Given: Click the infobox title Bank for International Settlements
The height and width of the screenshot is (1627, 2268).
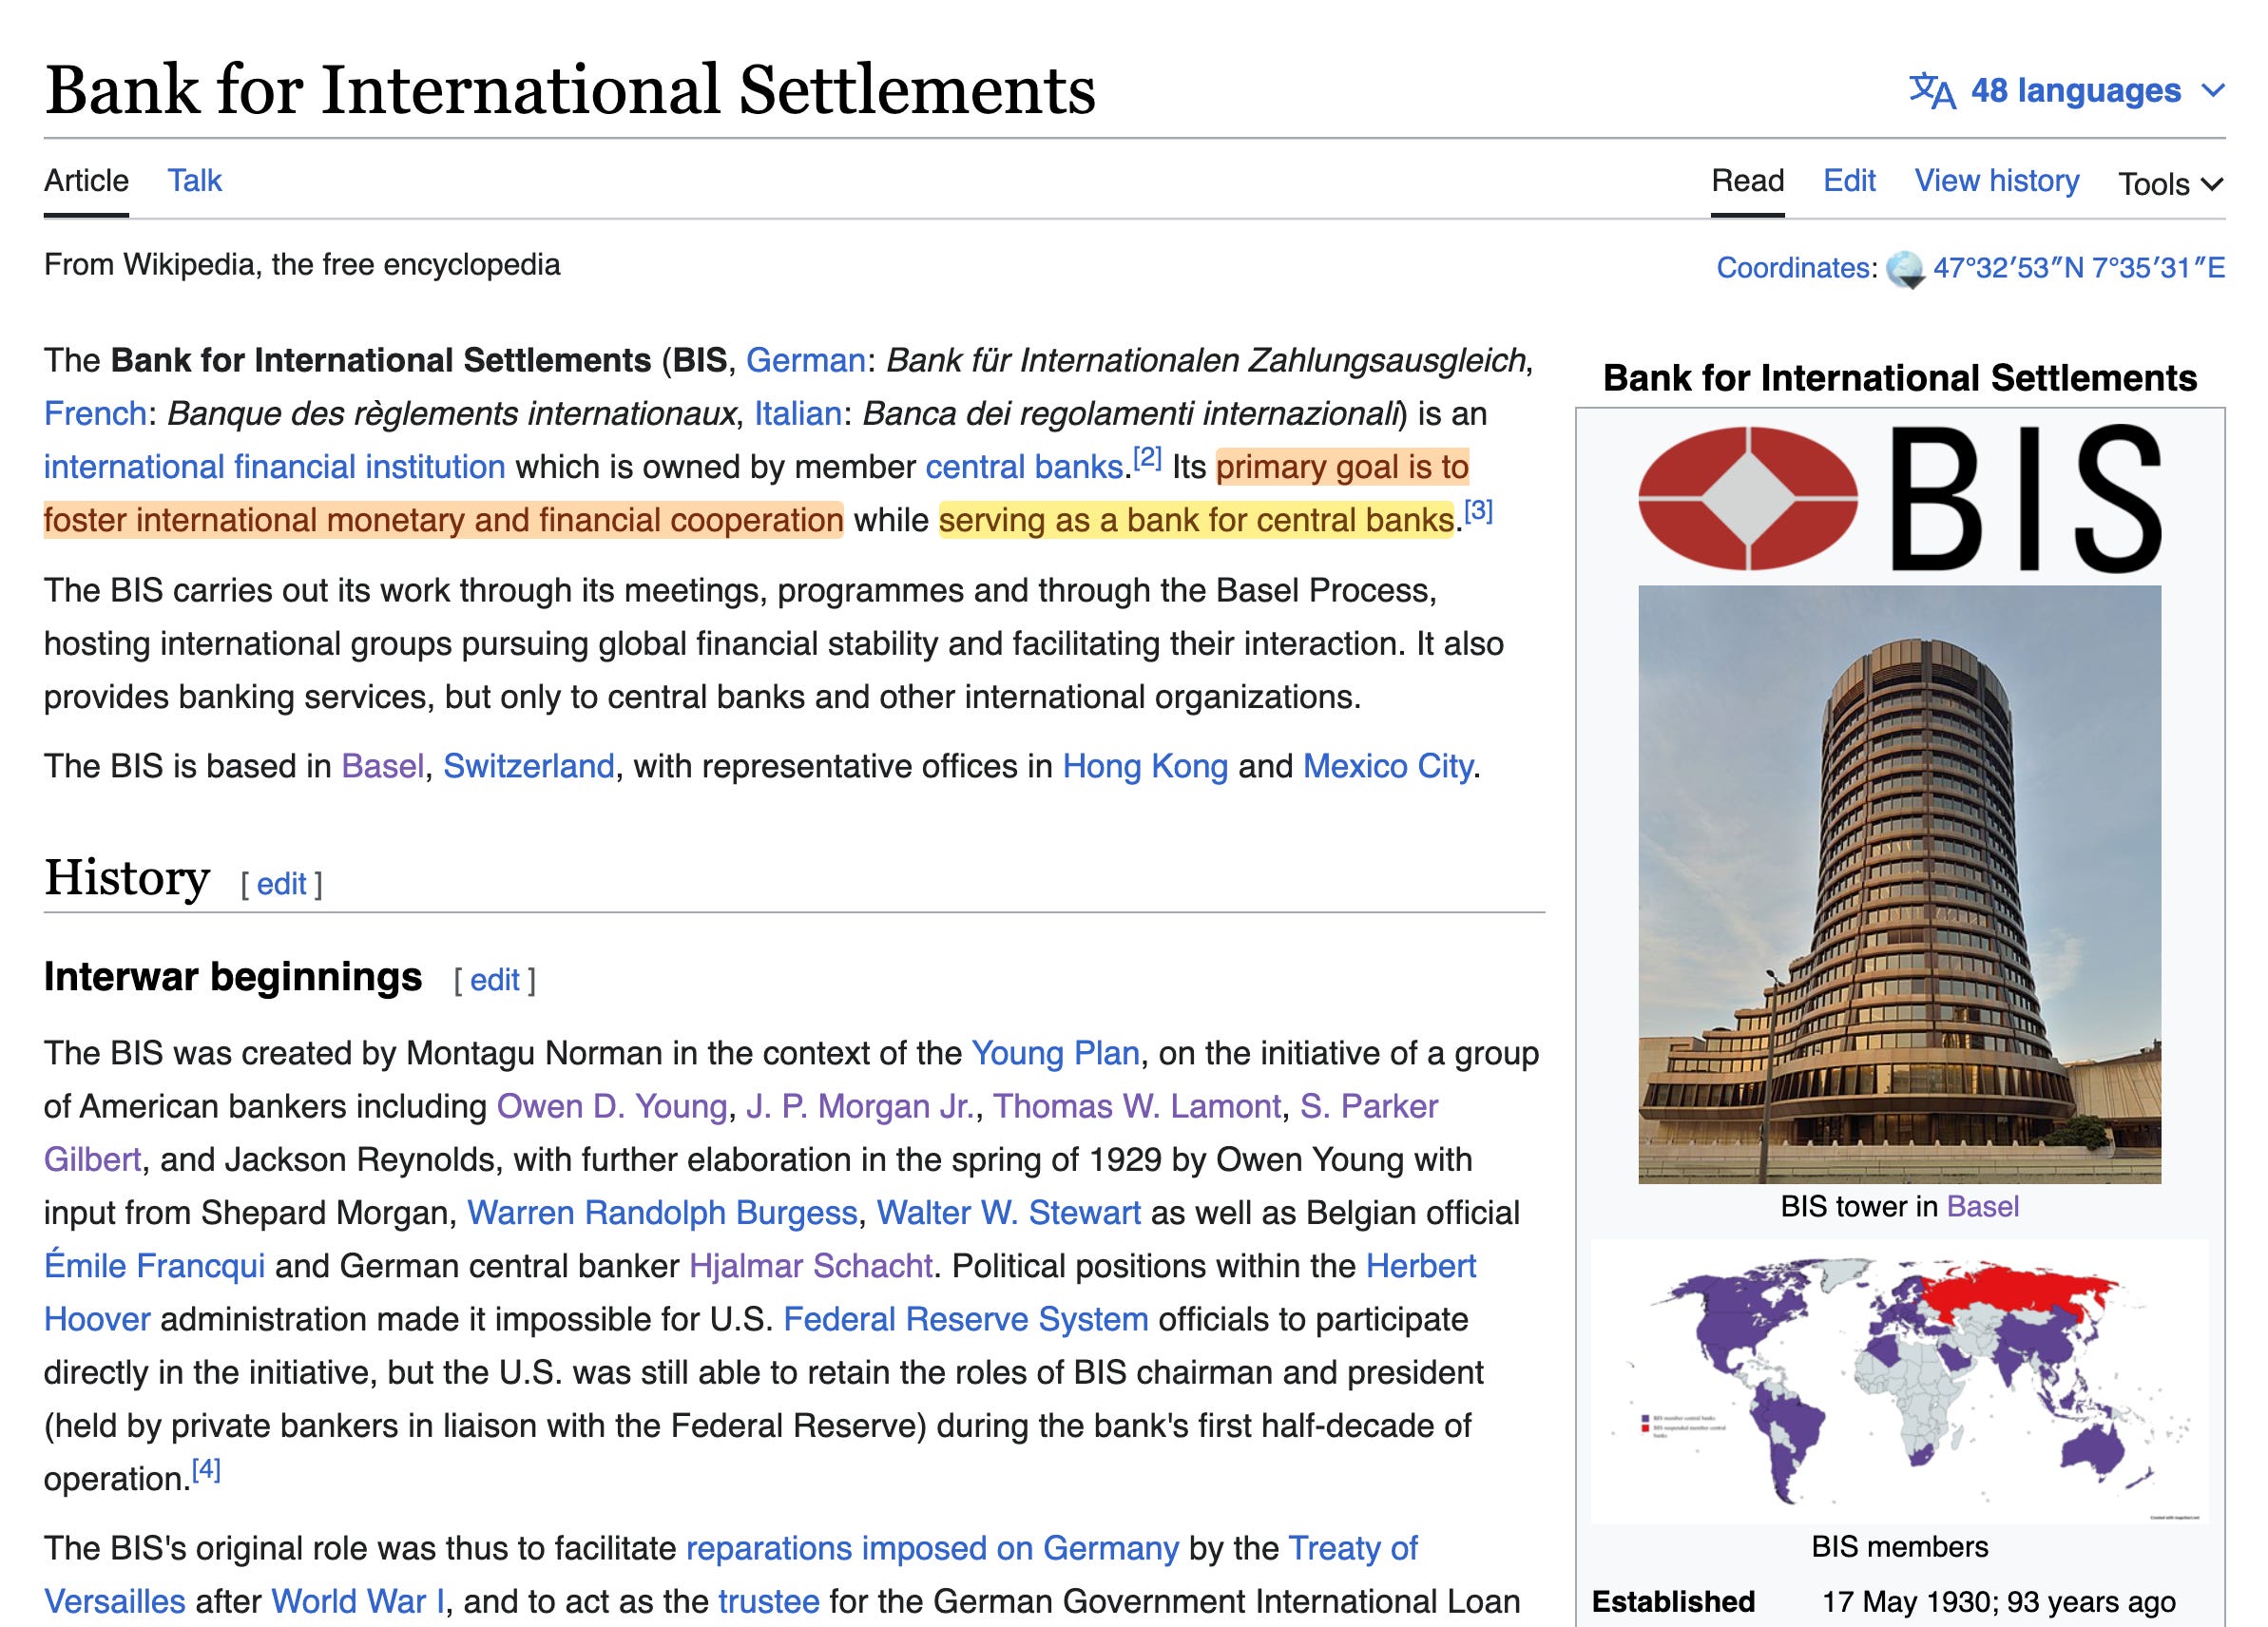Looking at the screenshot, I should (x=1899, y=378).
